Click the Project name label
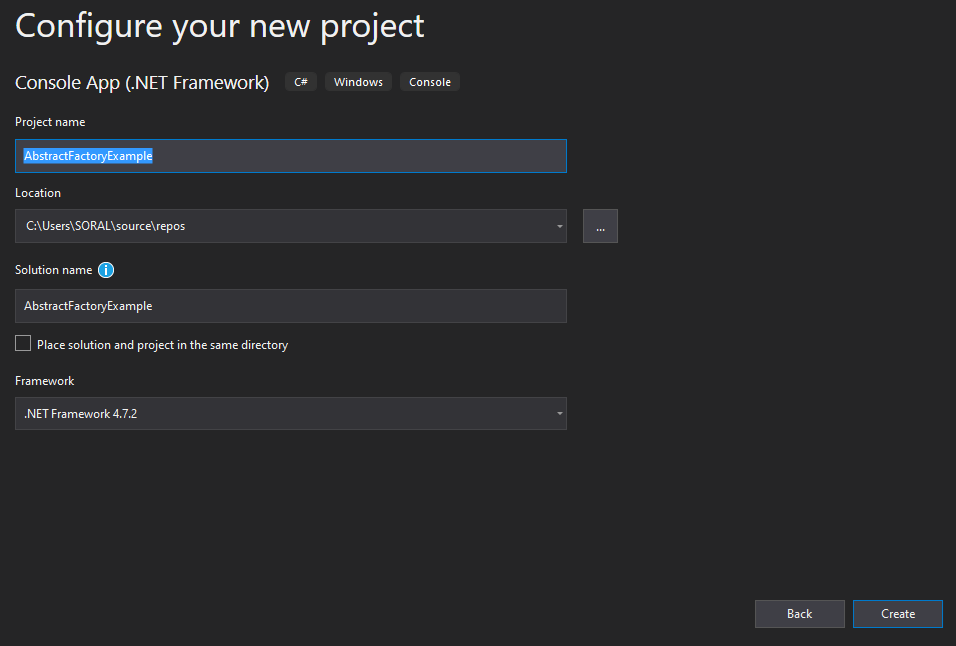 (50, 122)
